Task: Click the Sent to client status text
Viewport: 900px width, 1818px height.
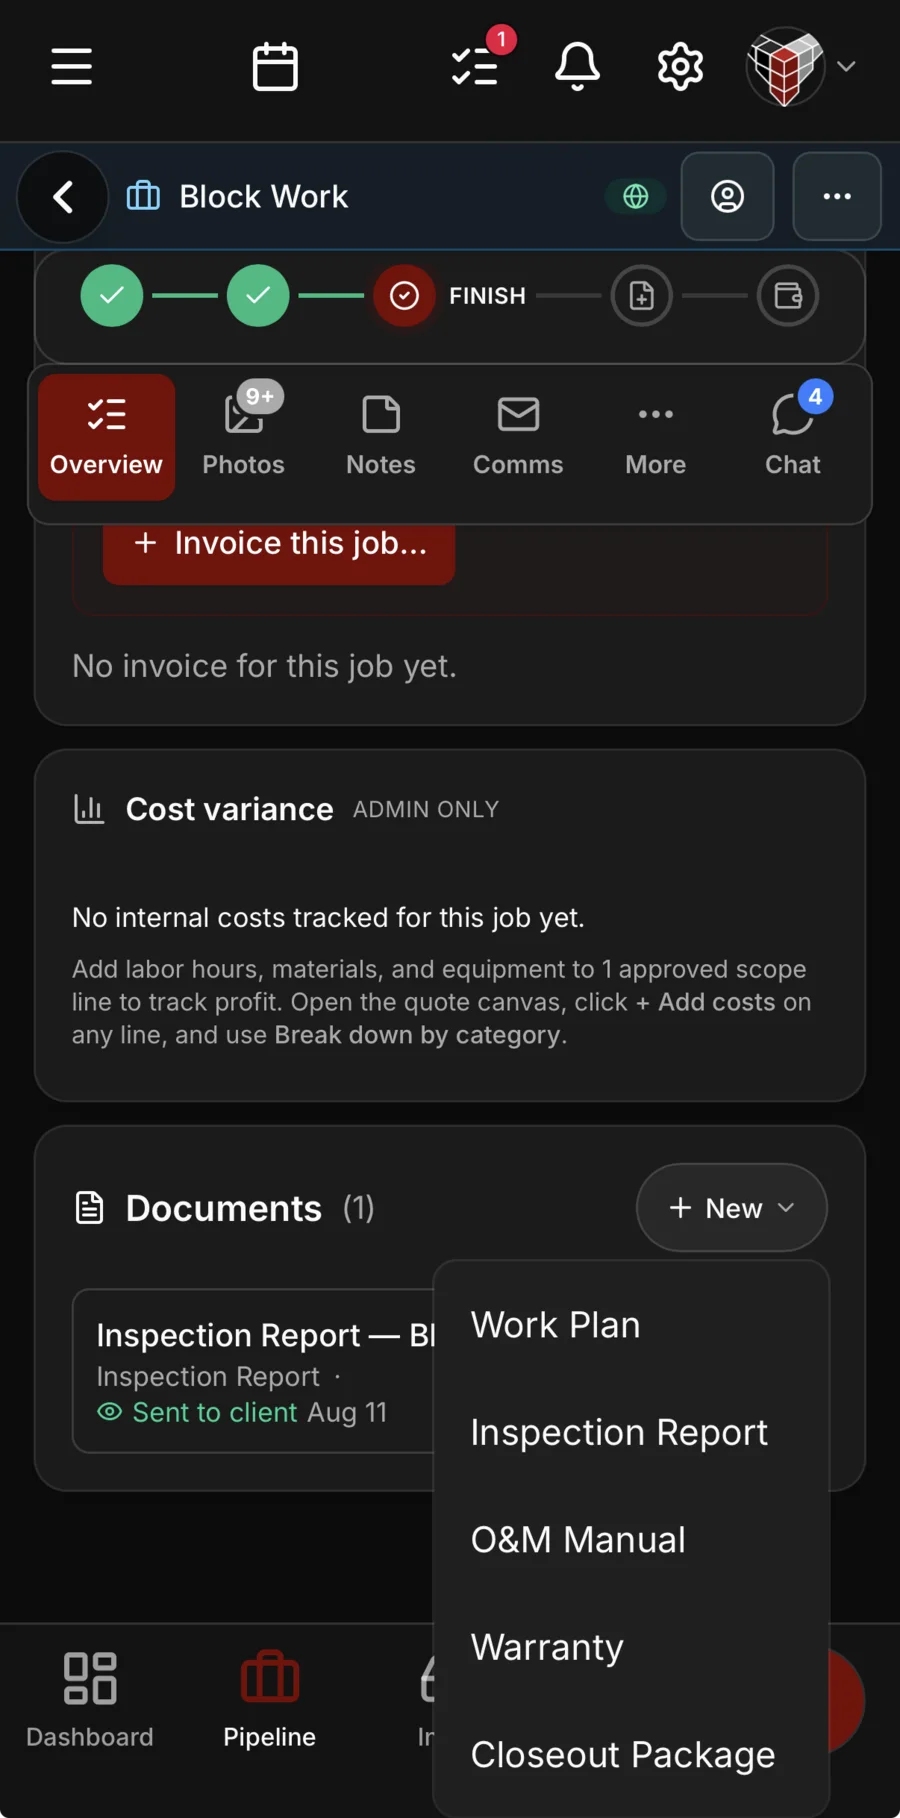Action: 215,1412
